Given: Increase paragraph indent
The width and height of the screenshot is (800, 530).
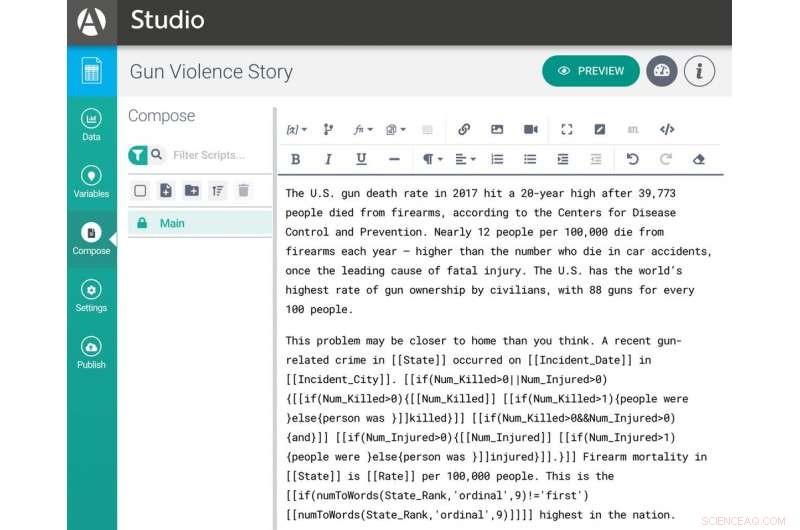Looking at the screenshot, I should point(563,159).
